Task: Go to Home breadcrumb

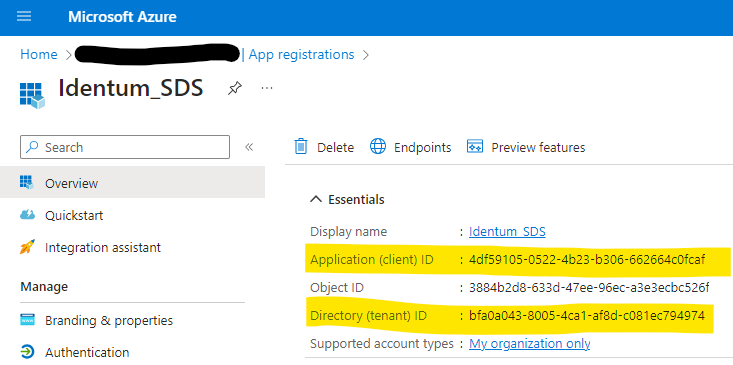Action: [39, 54]
